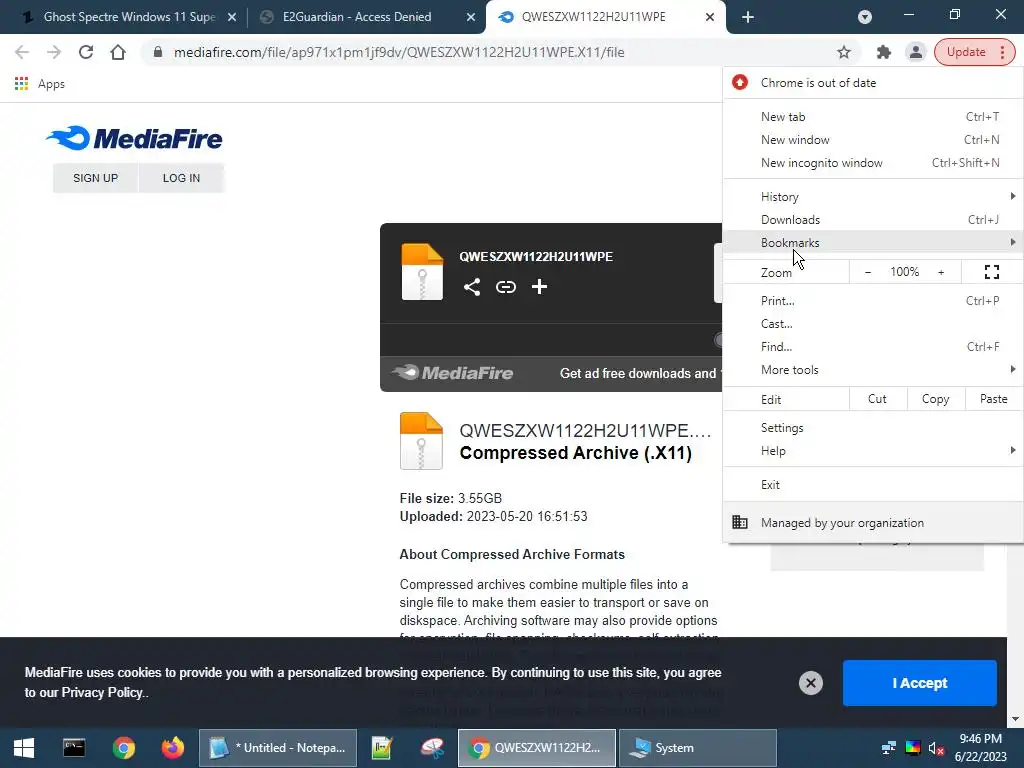Open the Chrome three-dot menu icon
The width and height of the screenshot is (1024, 768).
pos(1002,52)
